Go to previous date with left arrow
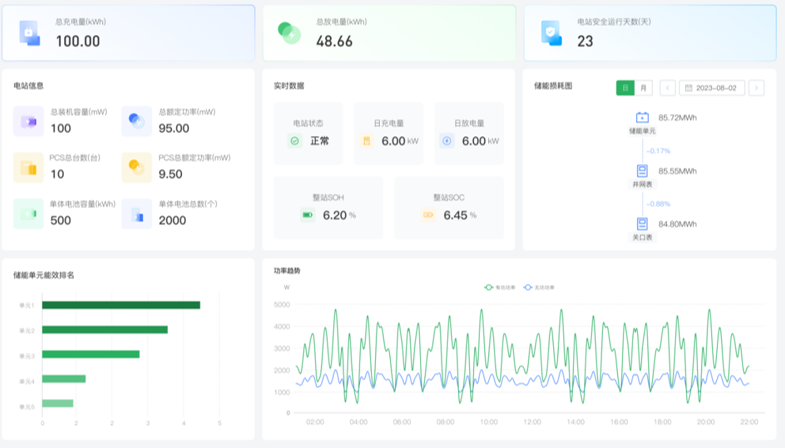785x448 pixels. pyautogui.click(x=667, y=88)
